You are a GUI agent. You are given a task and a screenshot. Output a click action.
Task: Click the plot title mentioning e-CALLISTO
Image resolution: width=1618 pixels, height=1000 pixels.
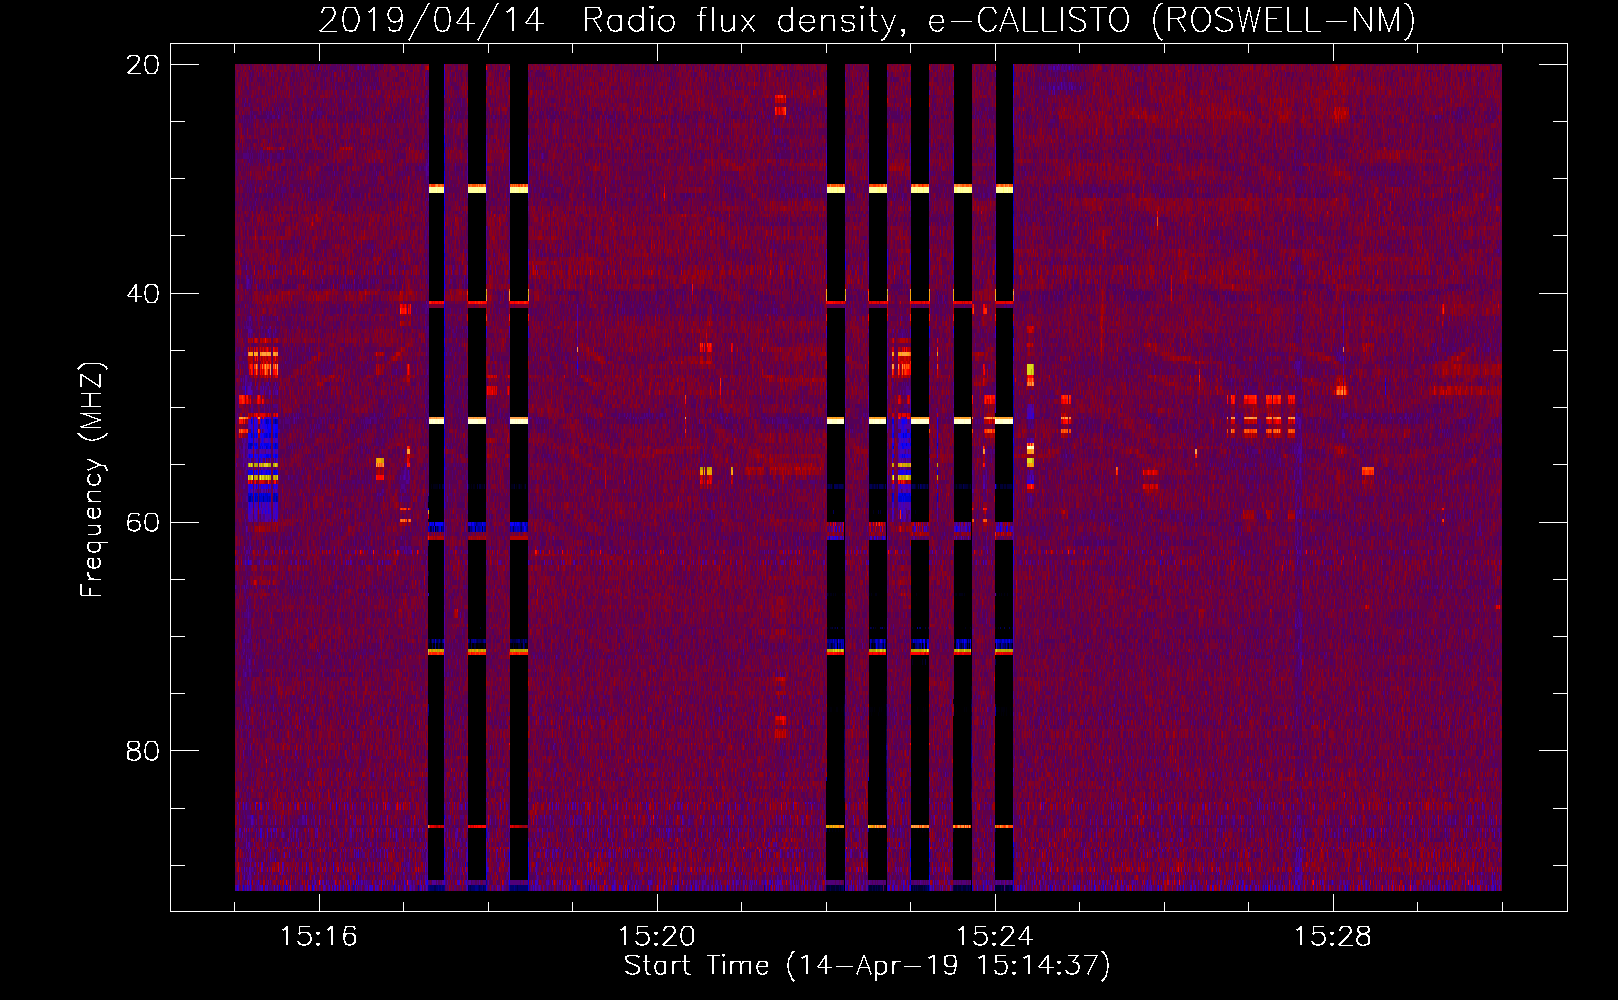click(867, 21)
